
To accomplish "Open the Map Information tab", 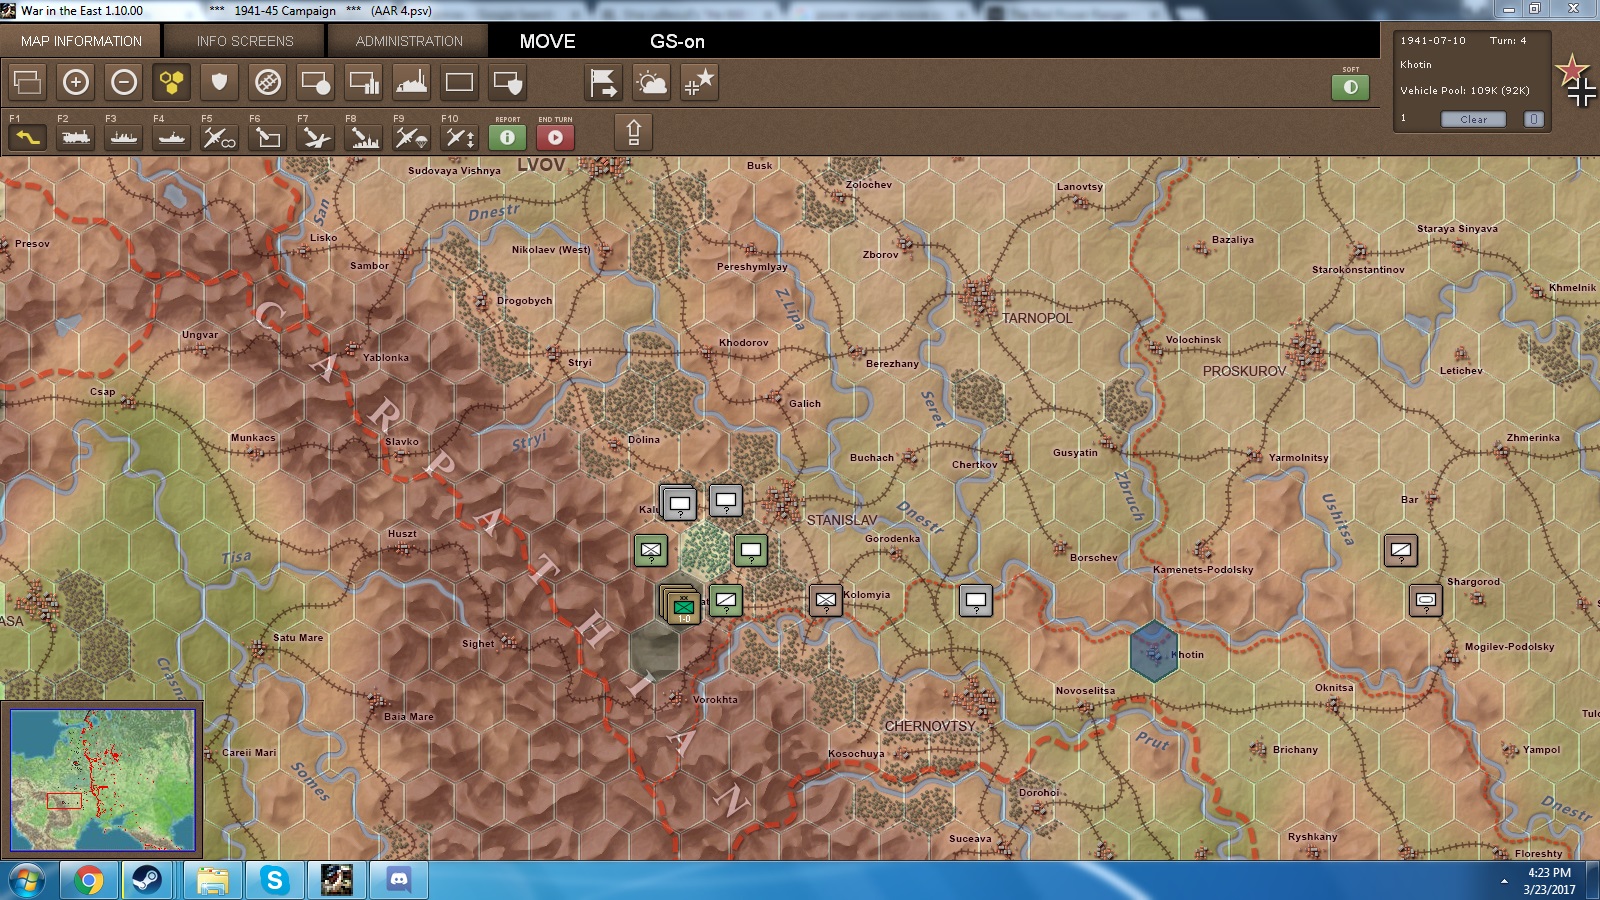I will coord(81,41).
